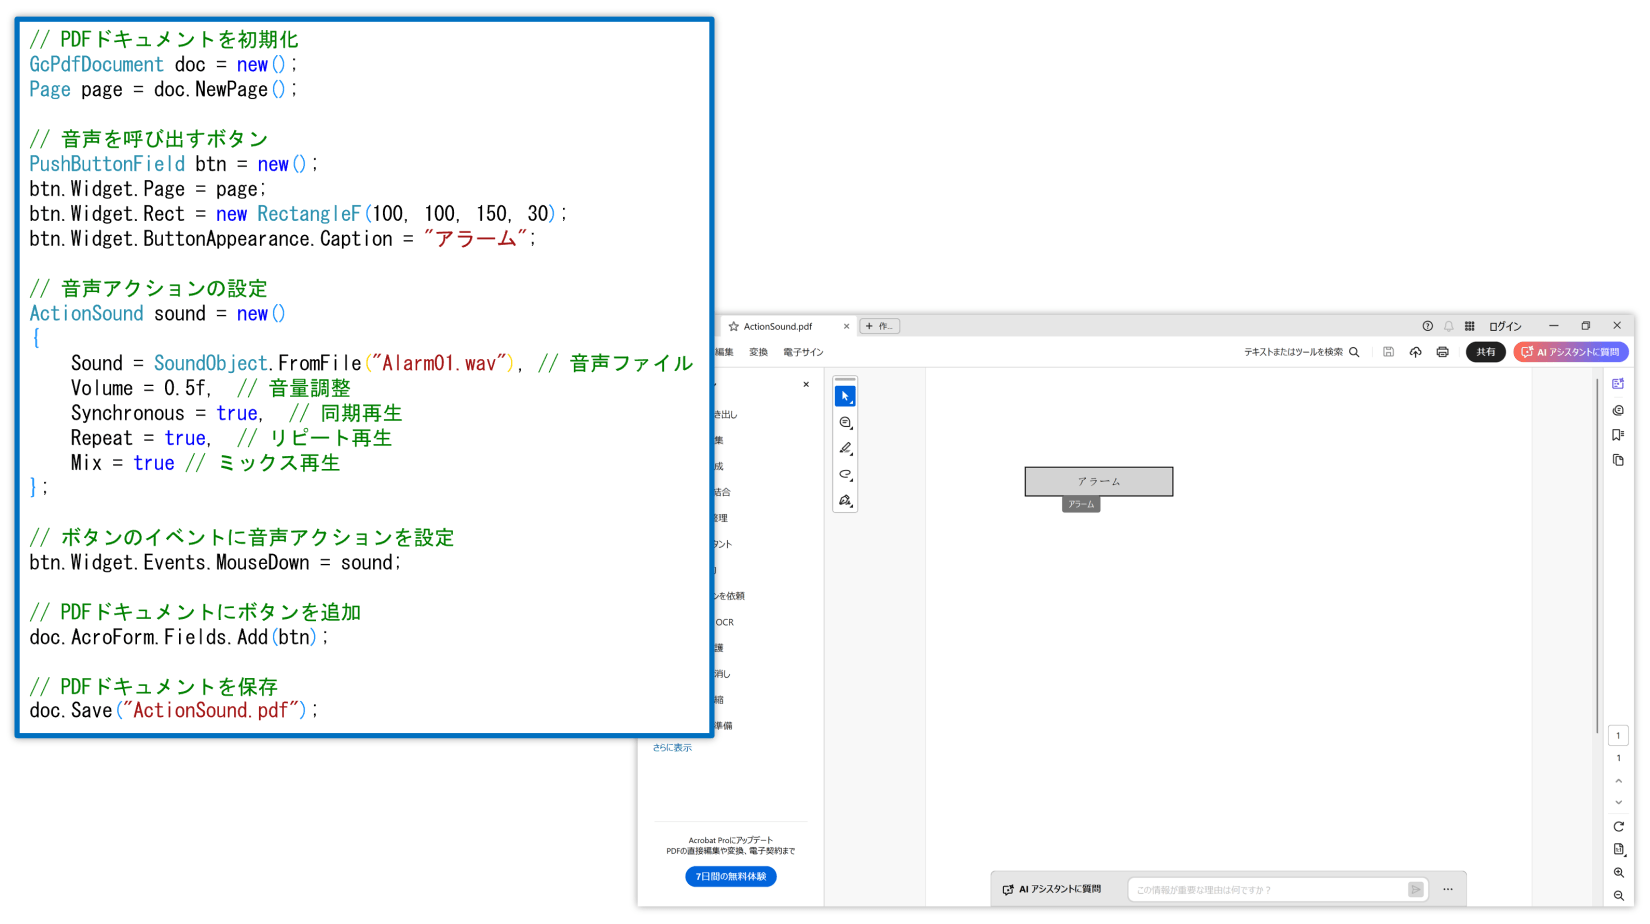Select the arrow selection tool in the quick toolbar

[x=845, y=394]
